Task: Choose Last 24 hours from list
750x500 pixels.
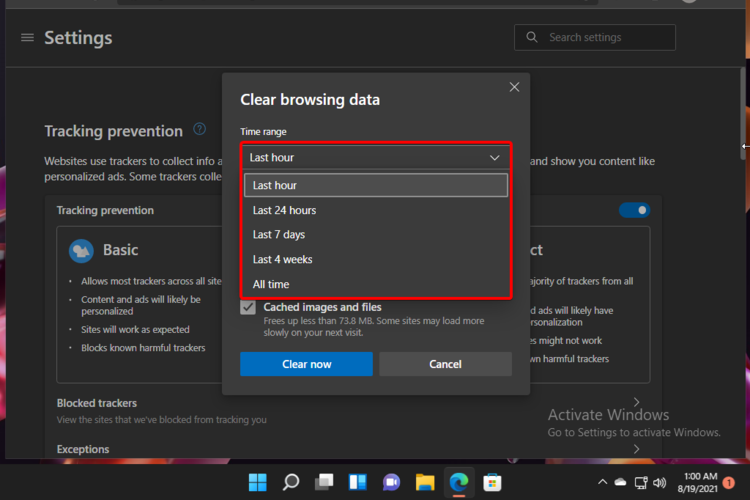Action: click(375, 210)
